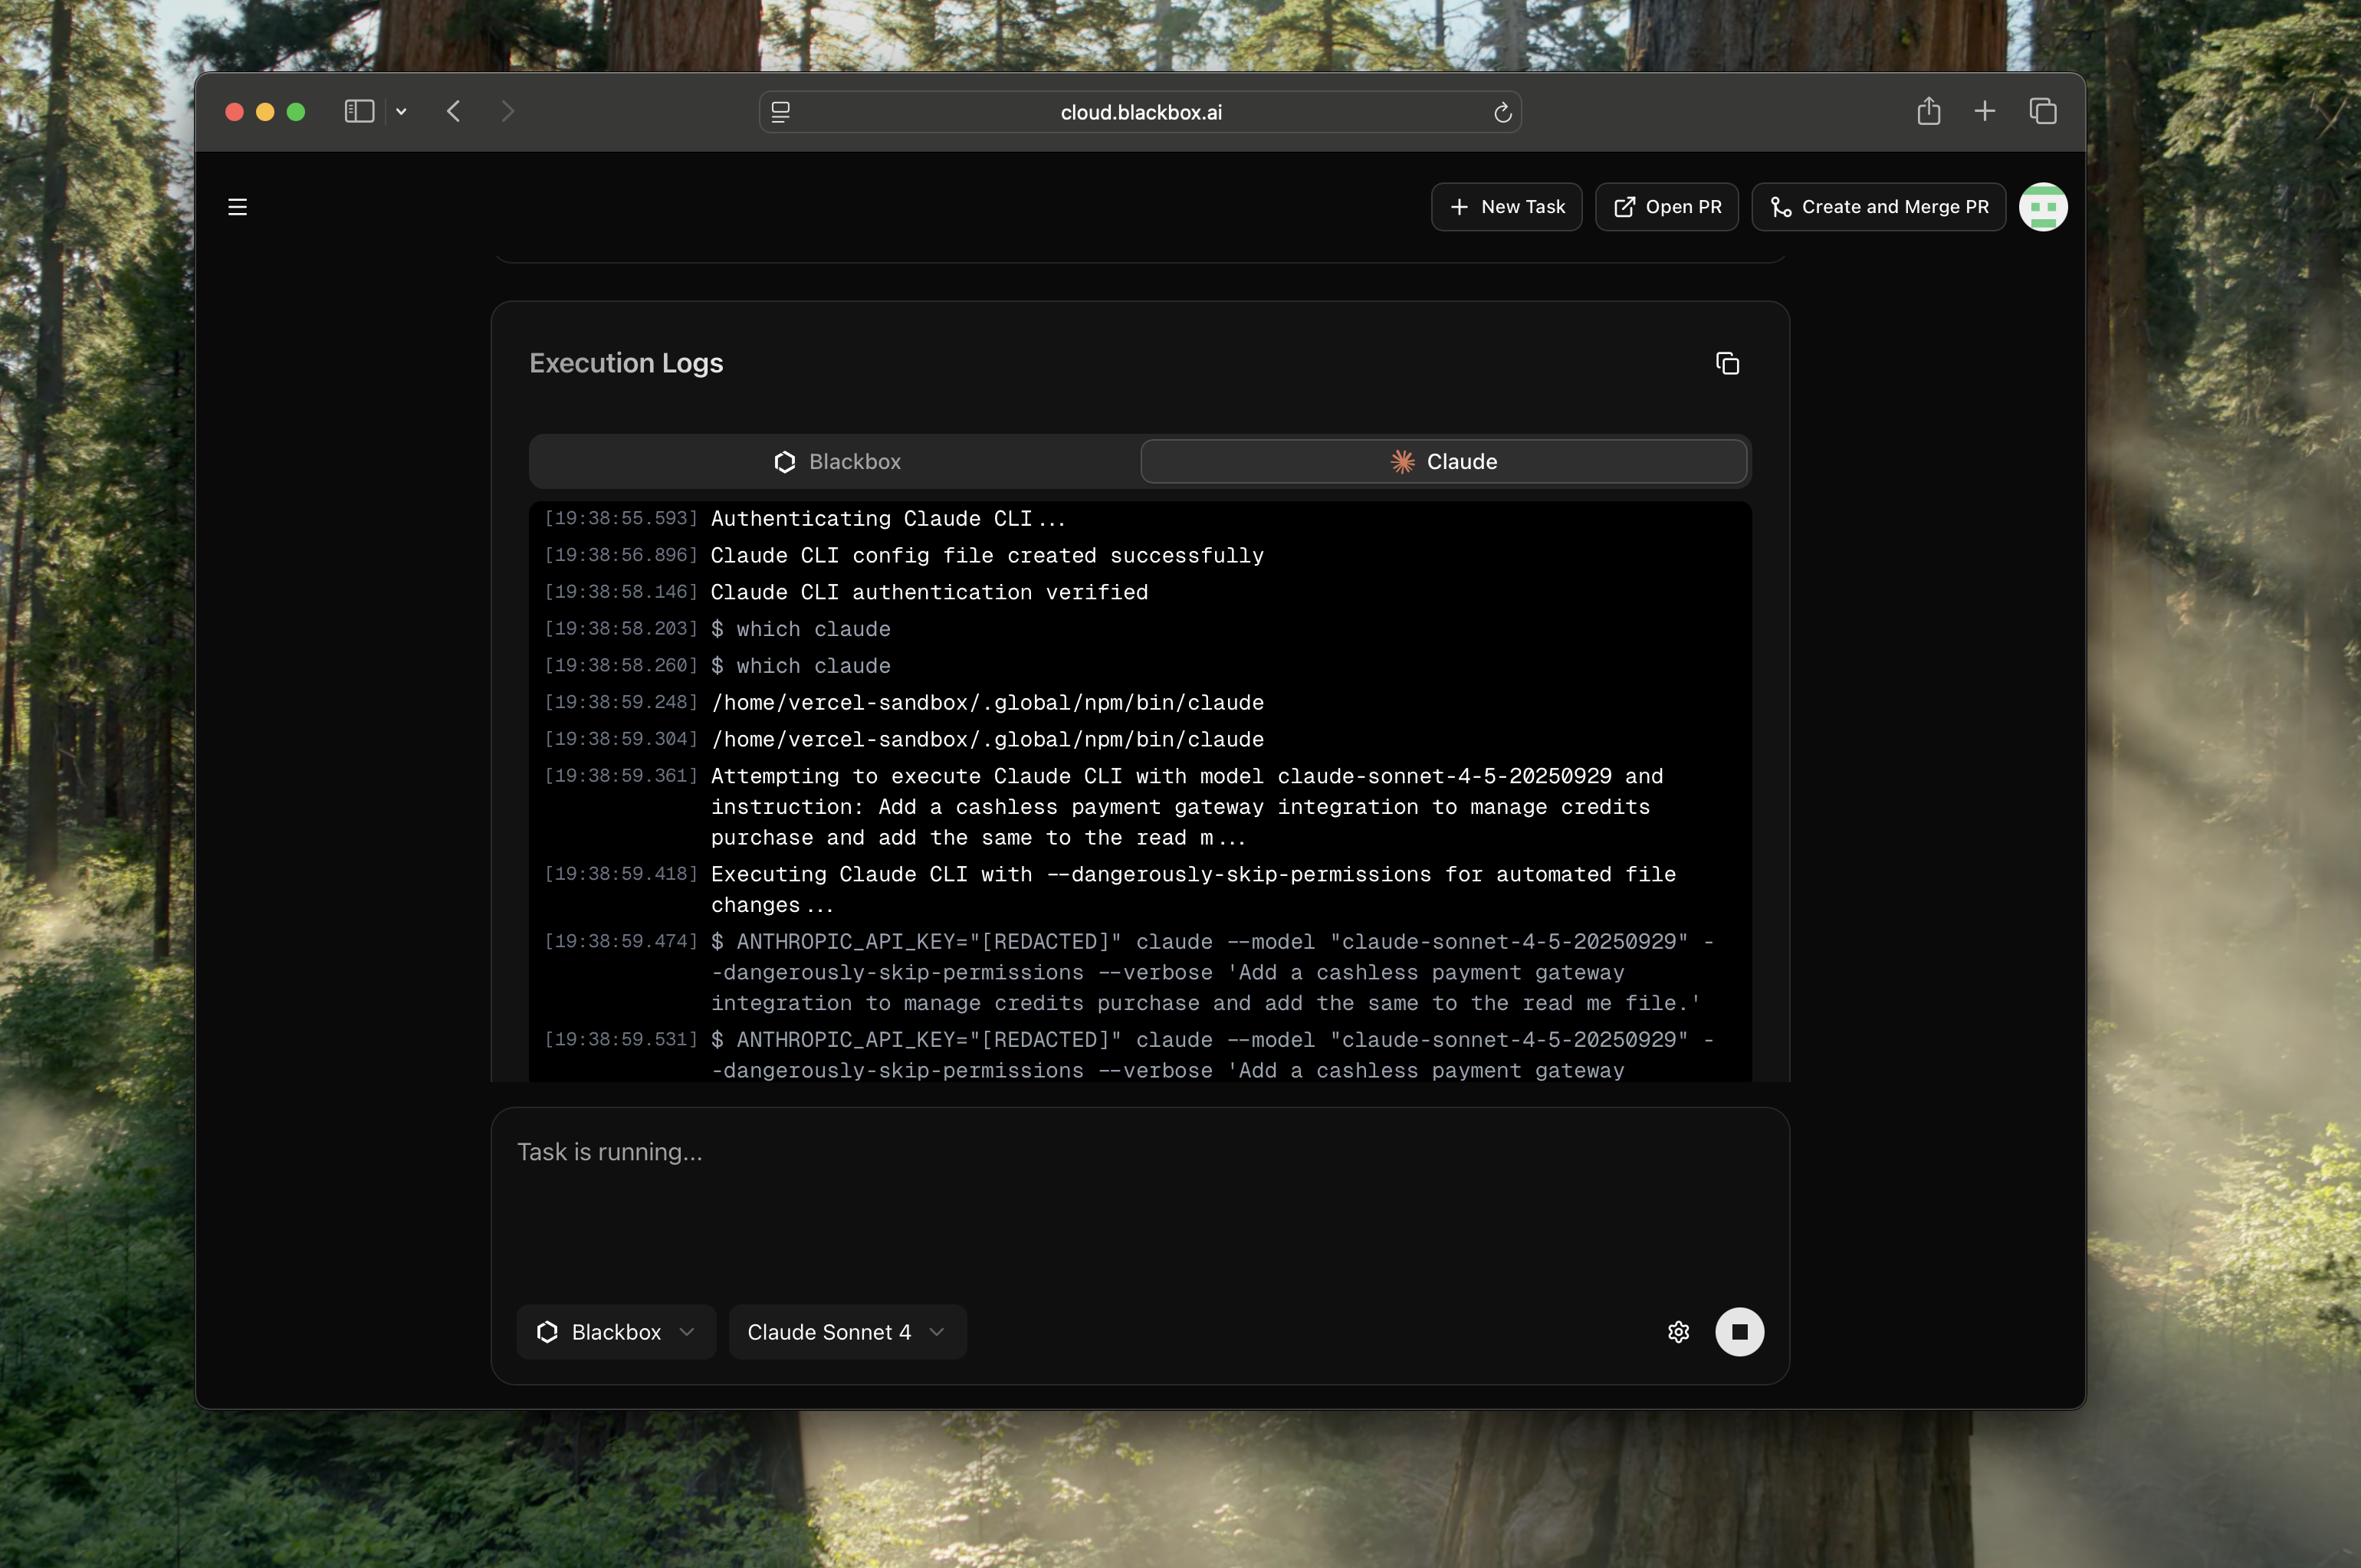Open a new browser tab
The image size is (2361, 1568).
pyautogui.click(x=1984, y=111)
